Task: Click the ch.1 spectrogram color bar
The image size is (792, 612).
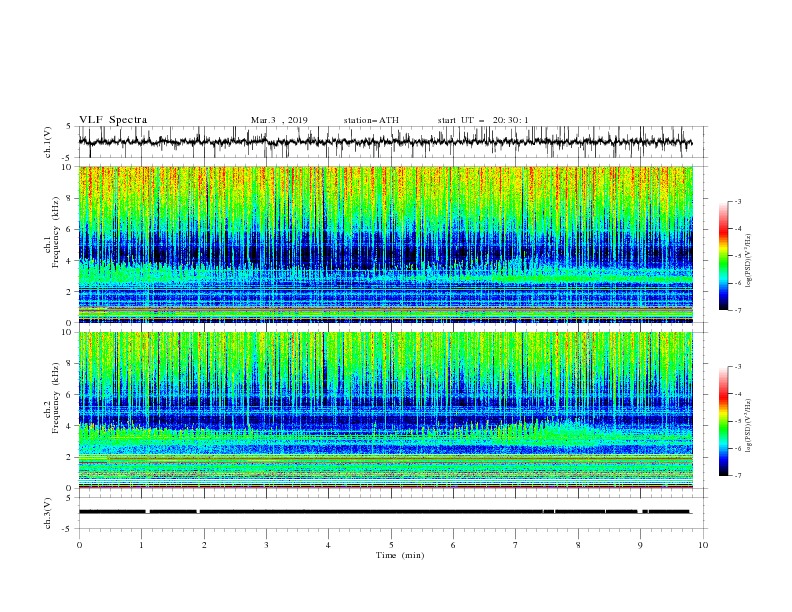Action: (723, 256)
